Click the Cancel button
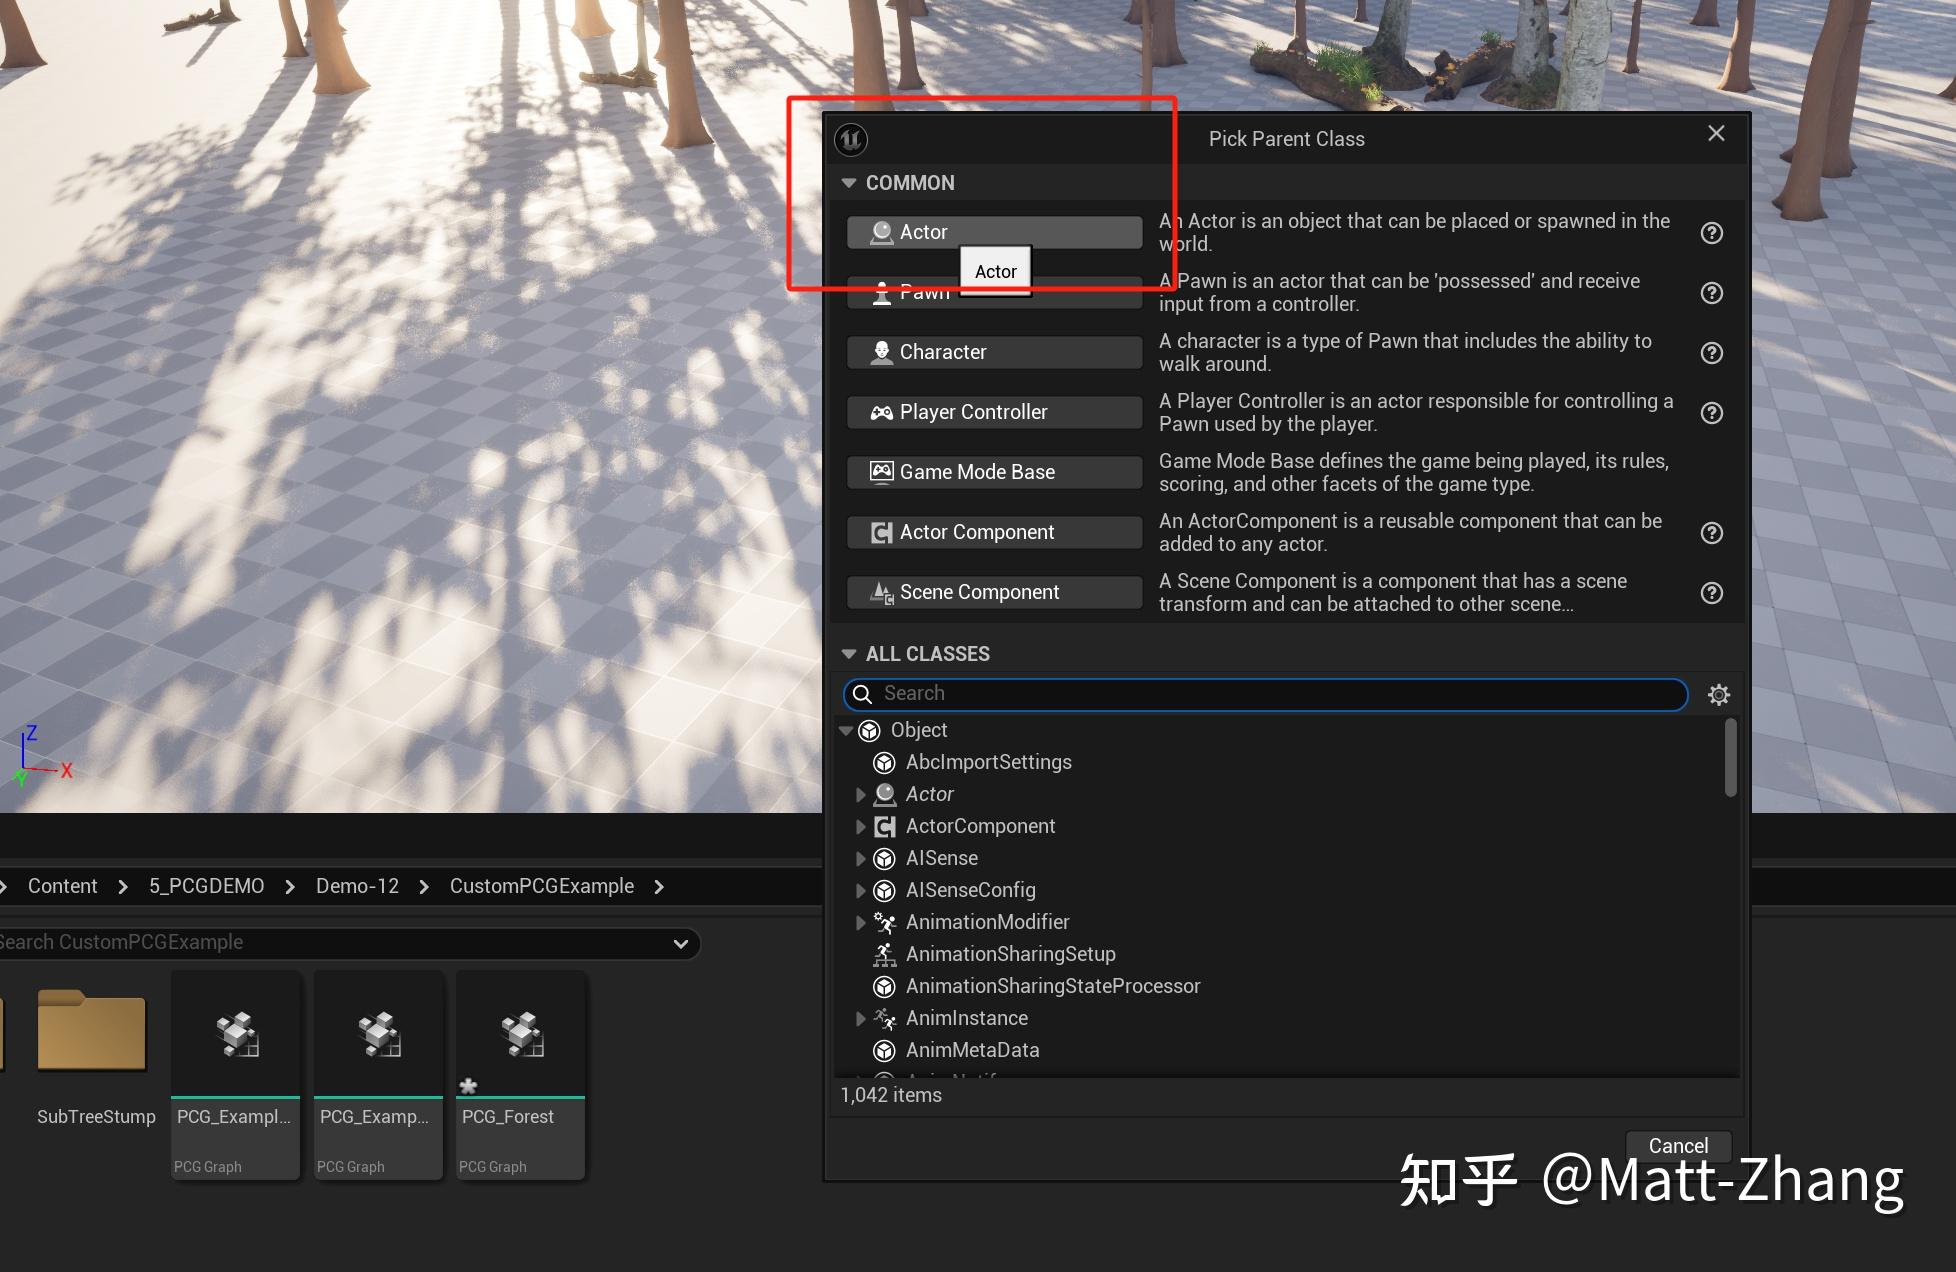The width and height of the screenshot is (1956, 1272). click(x=1678, y=1145)
